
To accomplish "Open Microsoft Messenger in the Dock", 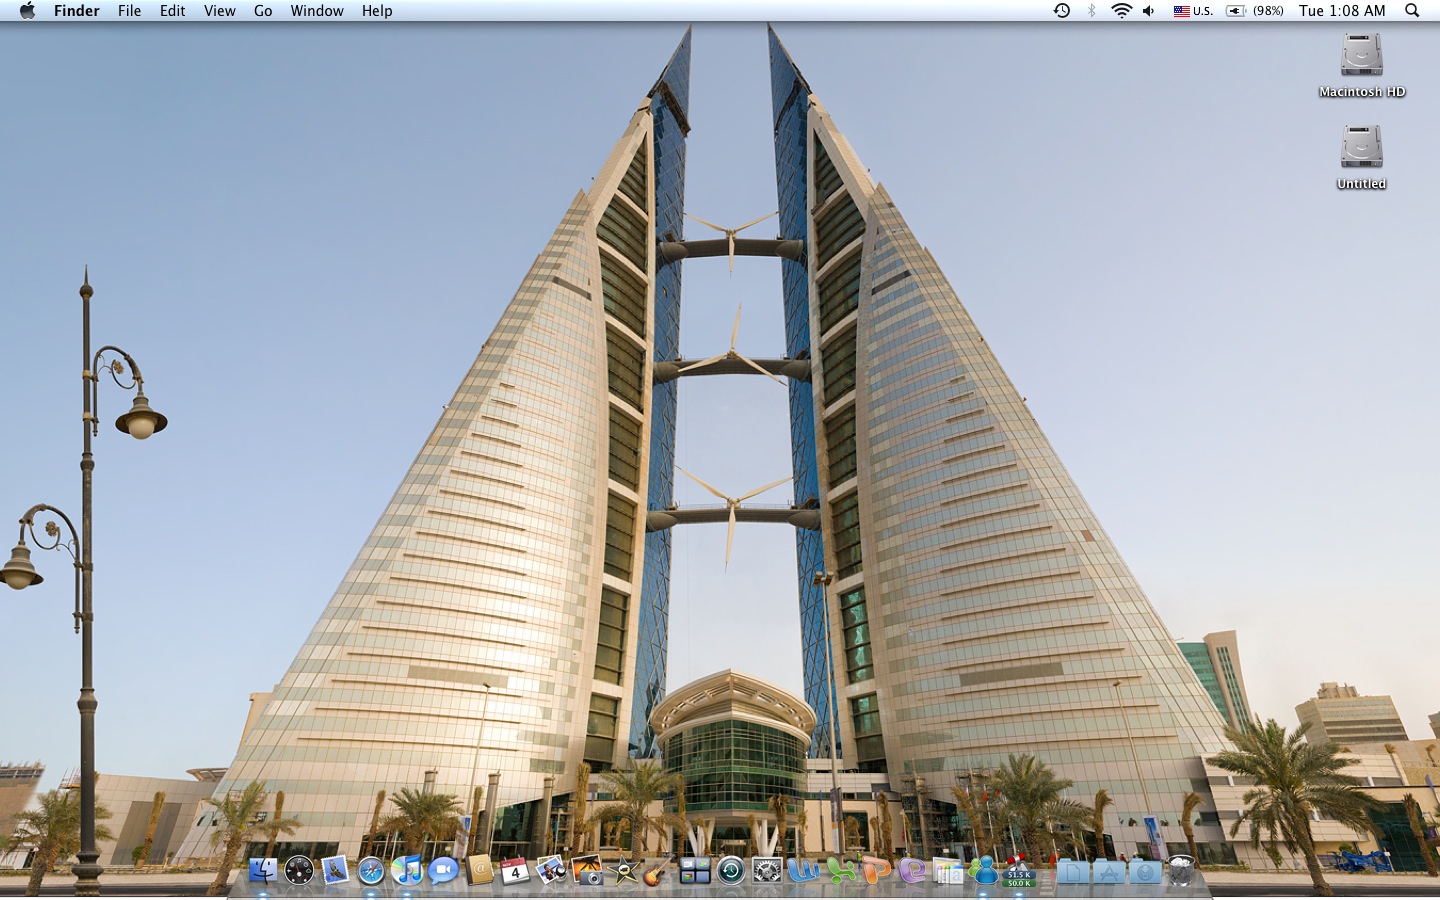I will coord(984,870).
